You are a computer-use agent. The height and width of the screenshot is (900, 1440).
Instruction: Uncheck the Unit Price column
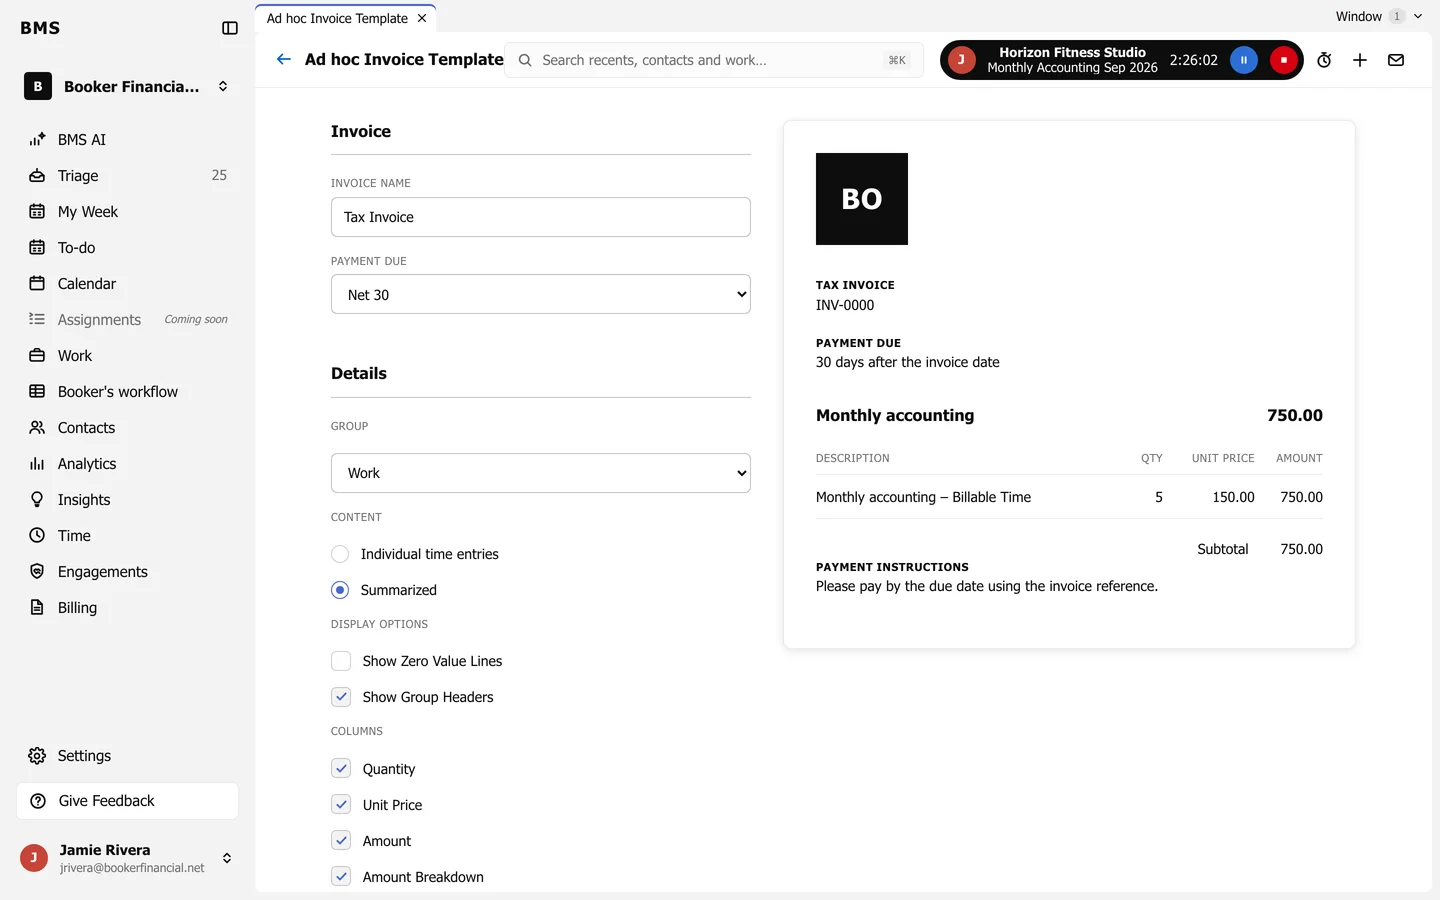[x=341, y=804]
